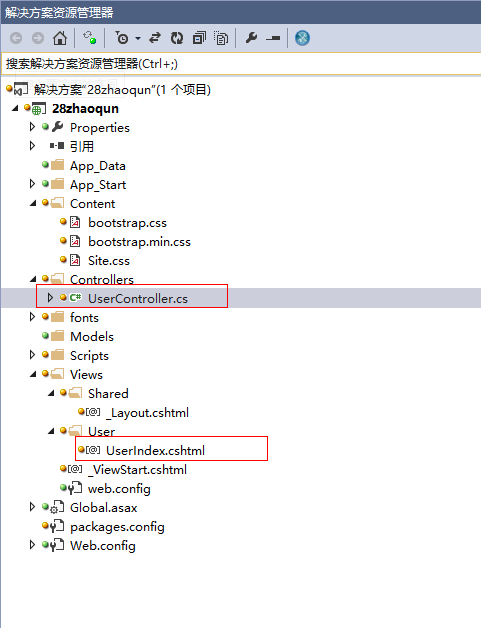
Task: Select UserIndex.cshtml file name
Action: 155,451
